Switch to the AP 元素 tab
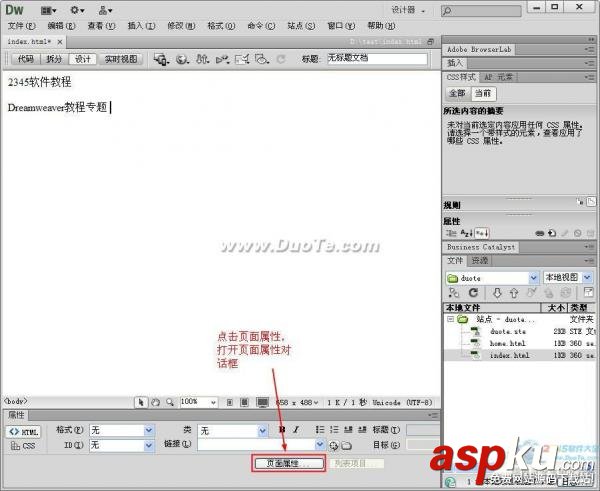This screenshot has height=491, width=600. tap(498, 77)
